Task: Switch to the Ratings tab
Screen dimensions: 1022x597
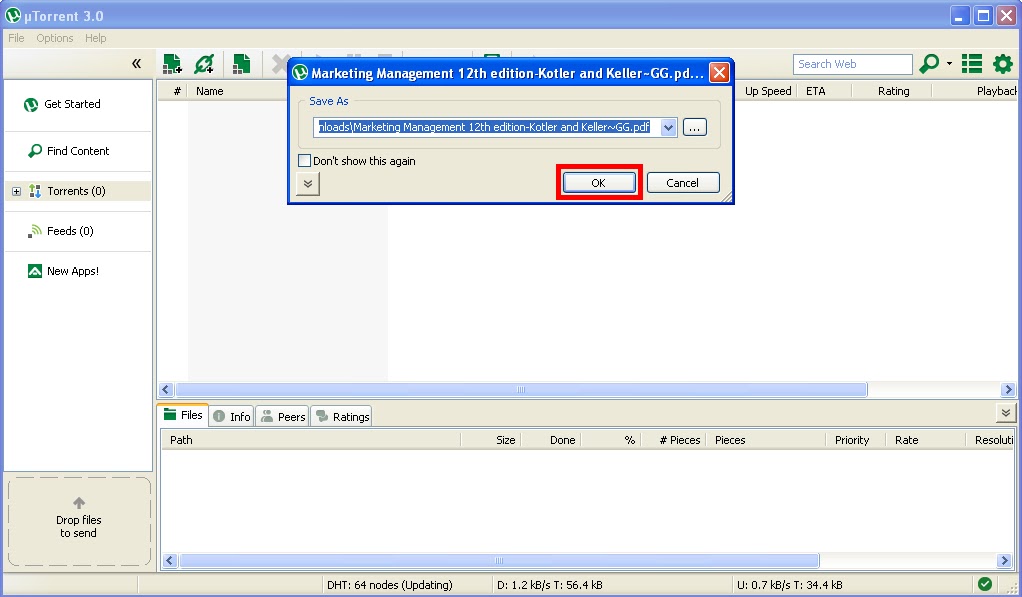Action: (342, 416)
